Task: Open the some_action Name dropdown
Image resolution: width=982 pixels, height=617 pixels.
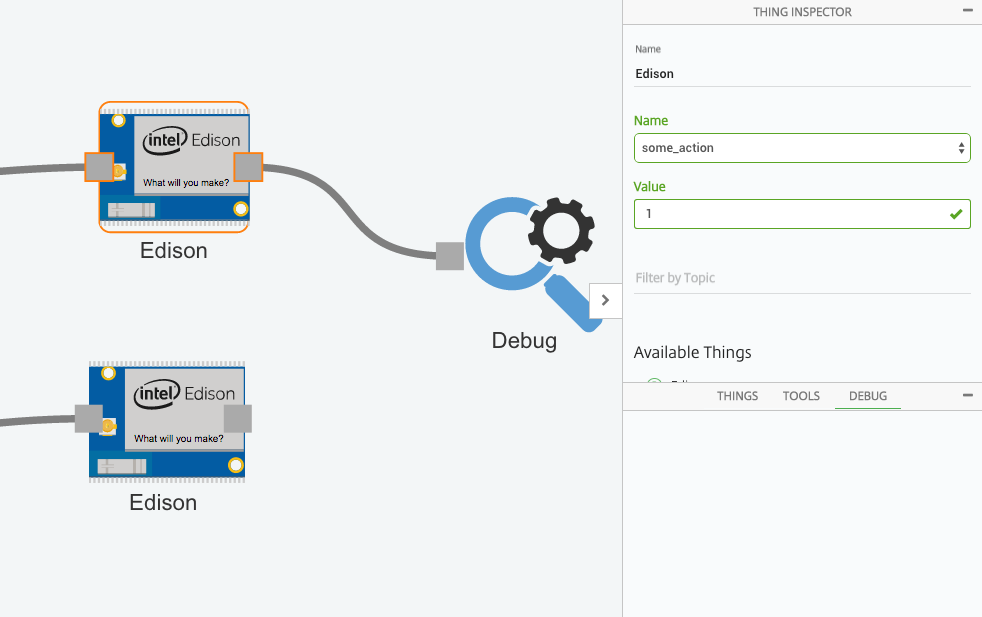Action: 802,148
